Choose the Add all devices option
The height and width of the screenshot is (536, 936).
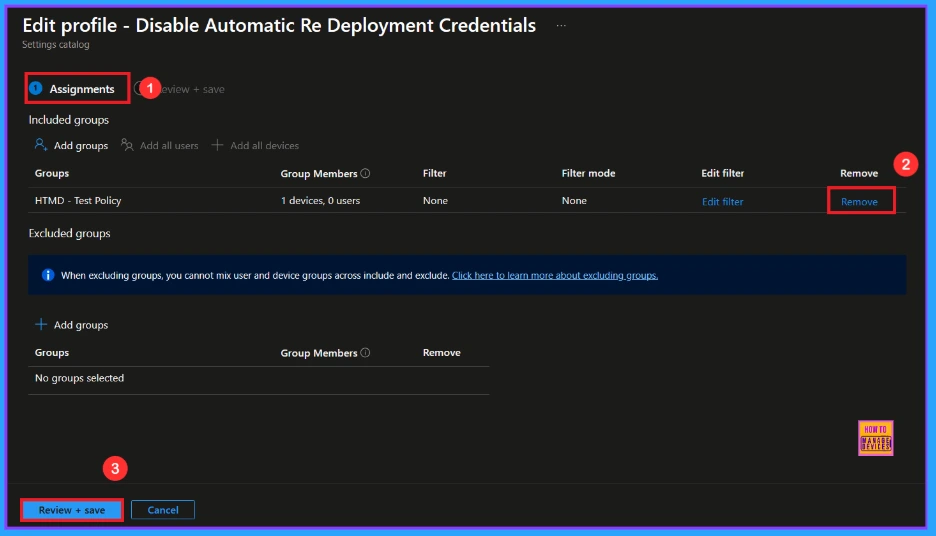[255, 146]
